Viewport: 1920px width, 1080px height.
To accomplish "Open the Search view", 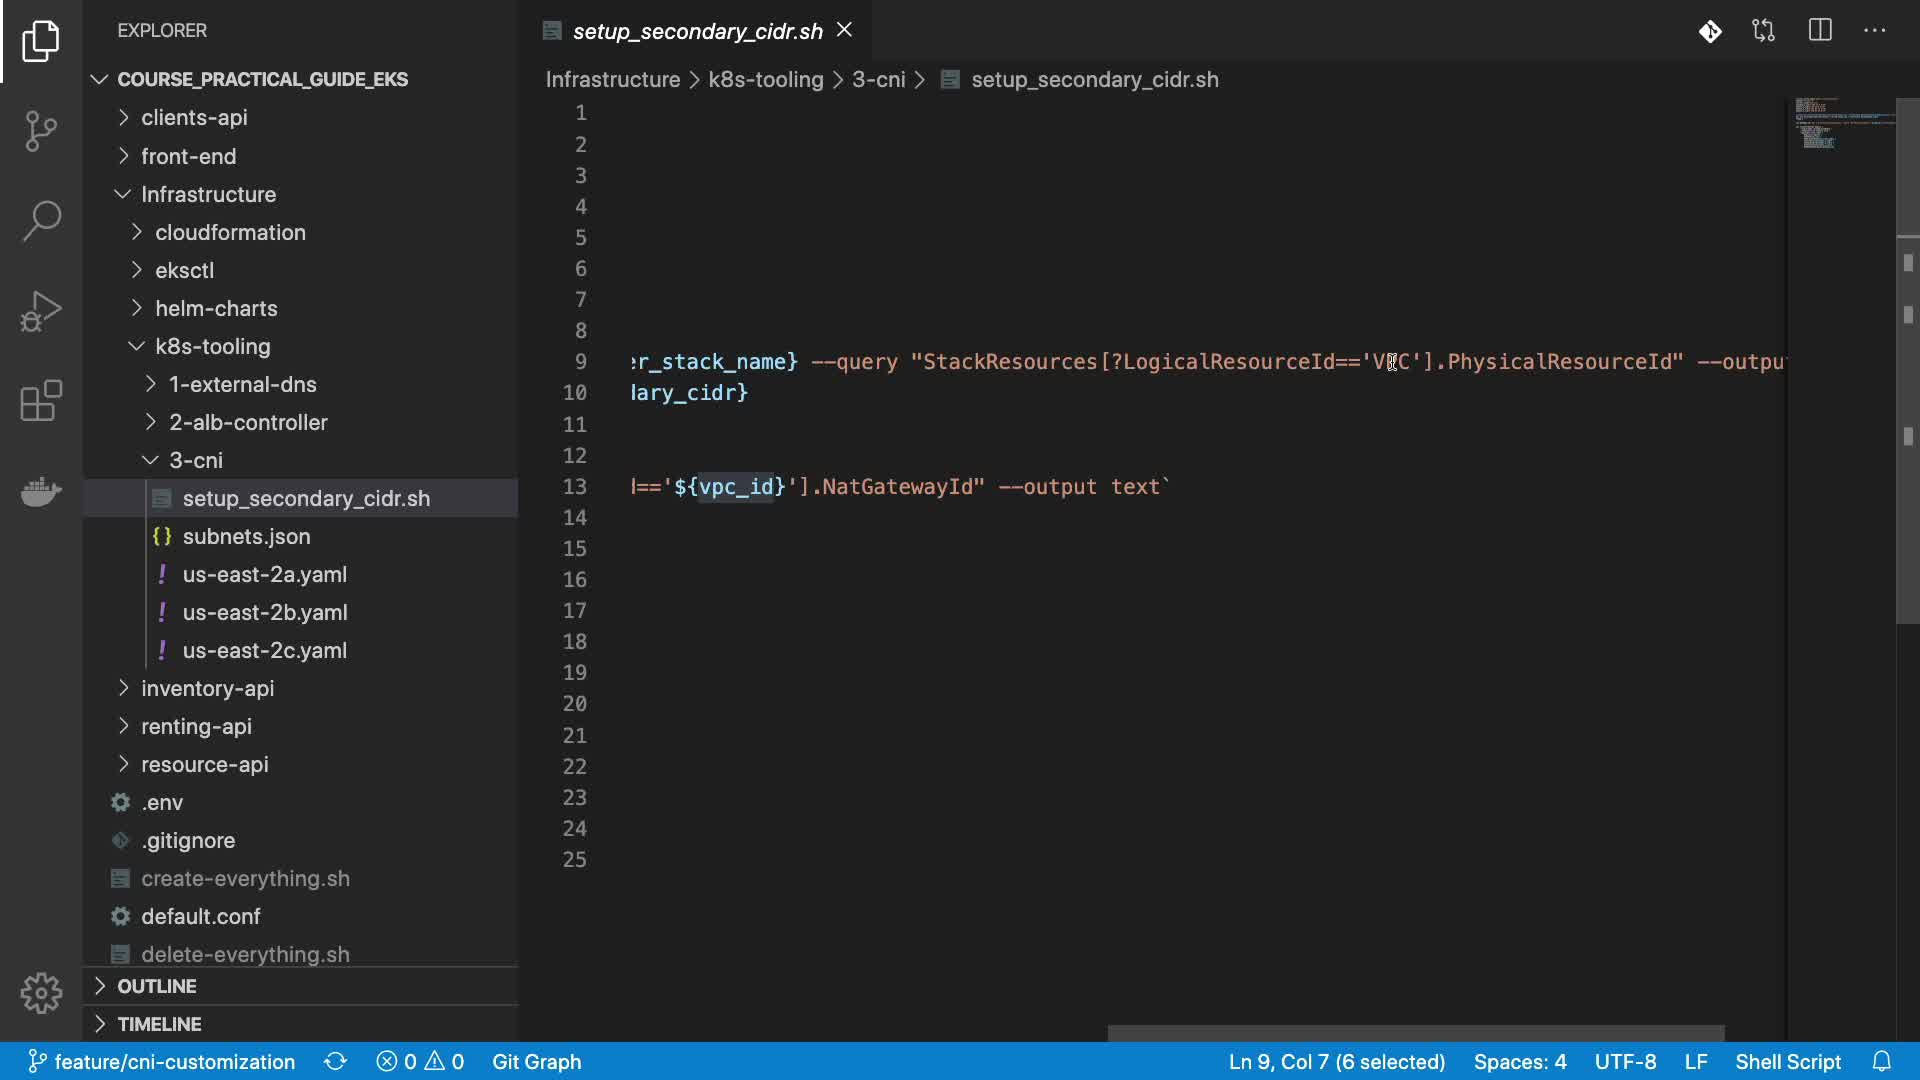I will (x=41, y=221).
